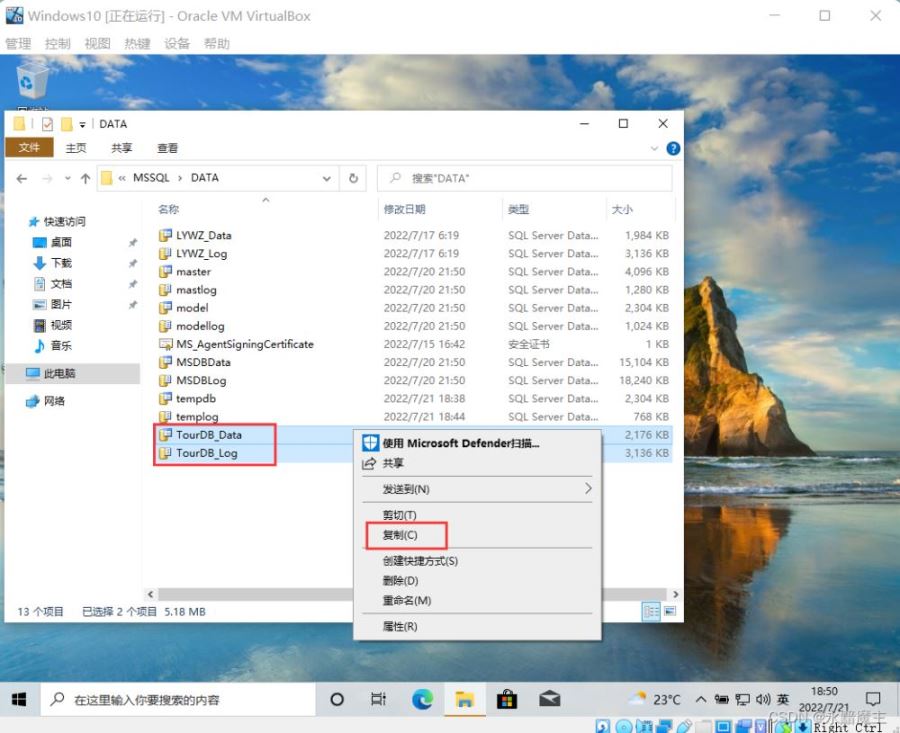Select 此电脑 in navigation pane
Viewport: 900px width, 733px height.
pyautogui.click(x=59, y=373)
